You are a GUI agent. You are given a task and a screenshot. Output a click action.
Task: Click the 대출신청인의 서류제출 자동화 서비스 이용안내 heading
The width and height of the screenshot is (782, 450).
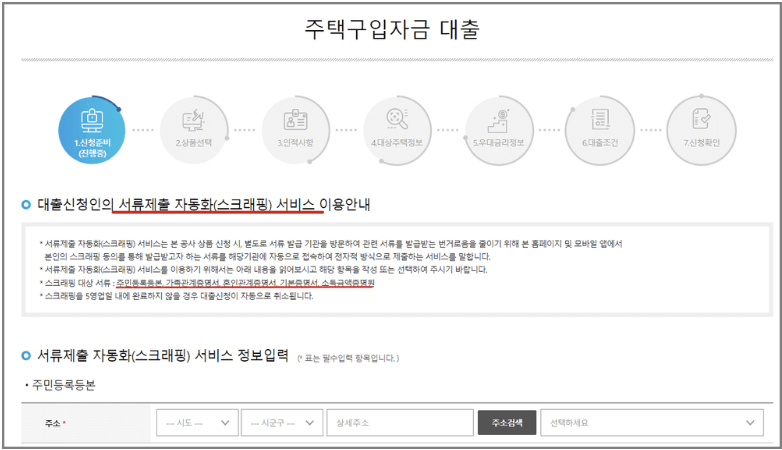[x=203, y=205]
